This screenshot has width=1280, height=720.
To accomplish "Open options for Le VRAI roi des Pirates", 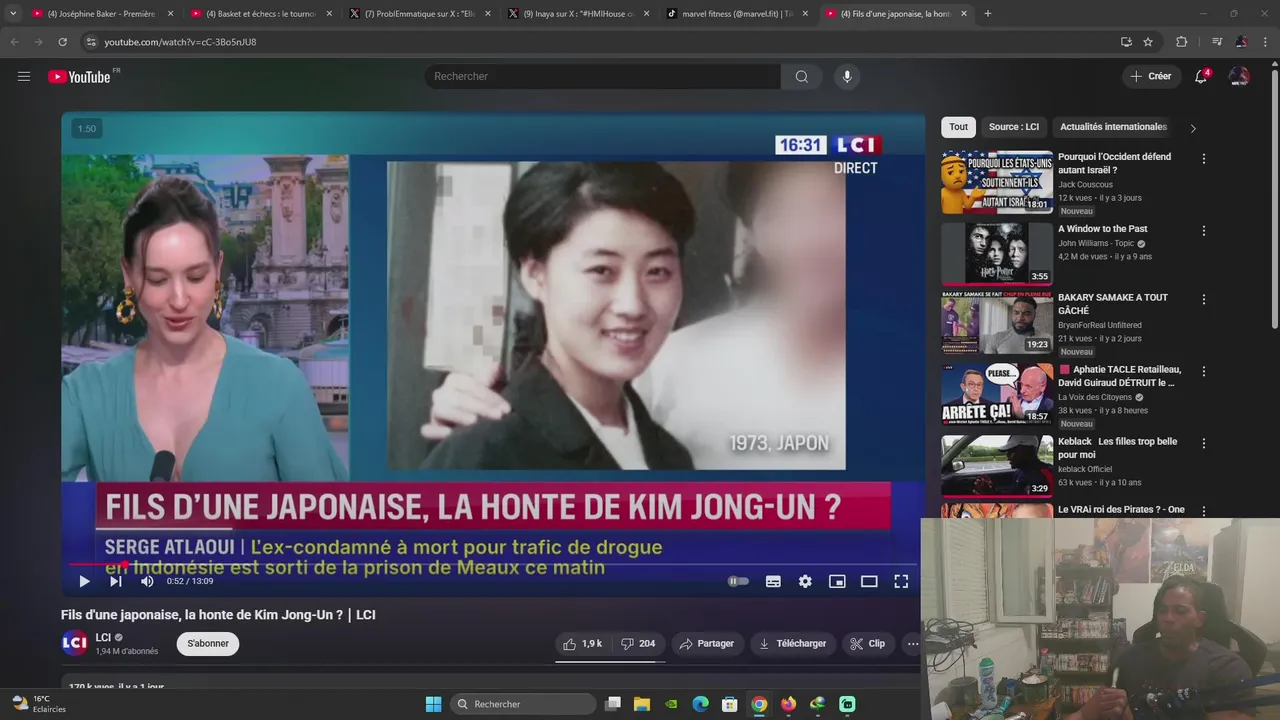I will click(1204, 511).
